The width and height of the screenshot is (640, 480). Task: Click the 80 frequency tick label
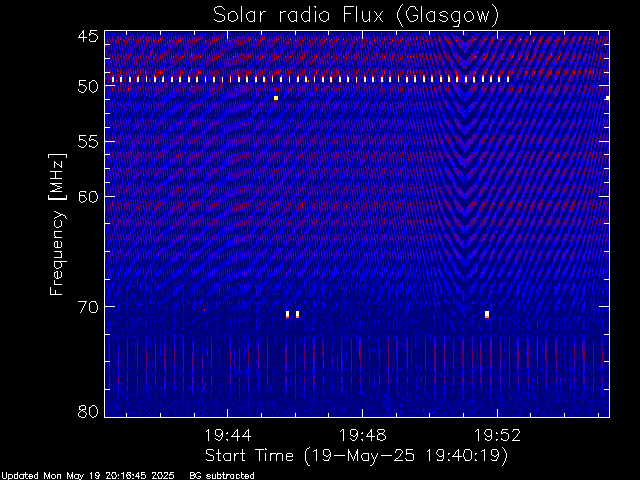pos(88,411)
